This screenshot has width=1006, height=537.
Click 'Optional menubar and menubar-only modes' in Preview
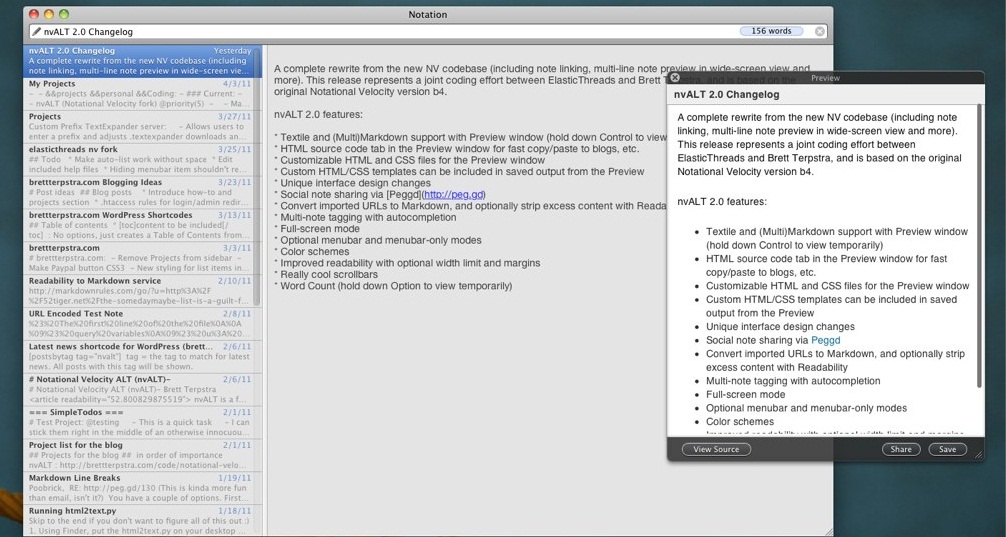coord(806,408)
